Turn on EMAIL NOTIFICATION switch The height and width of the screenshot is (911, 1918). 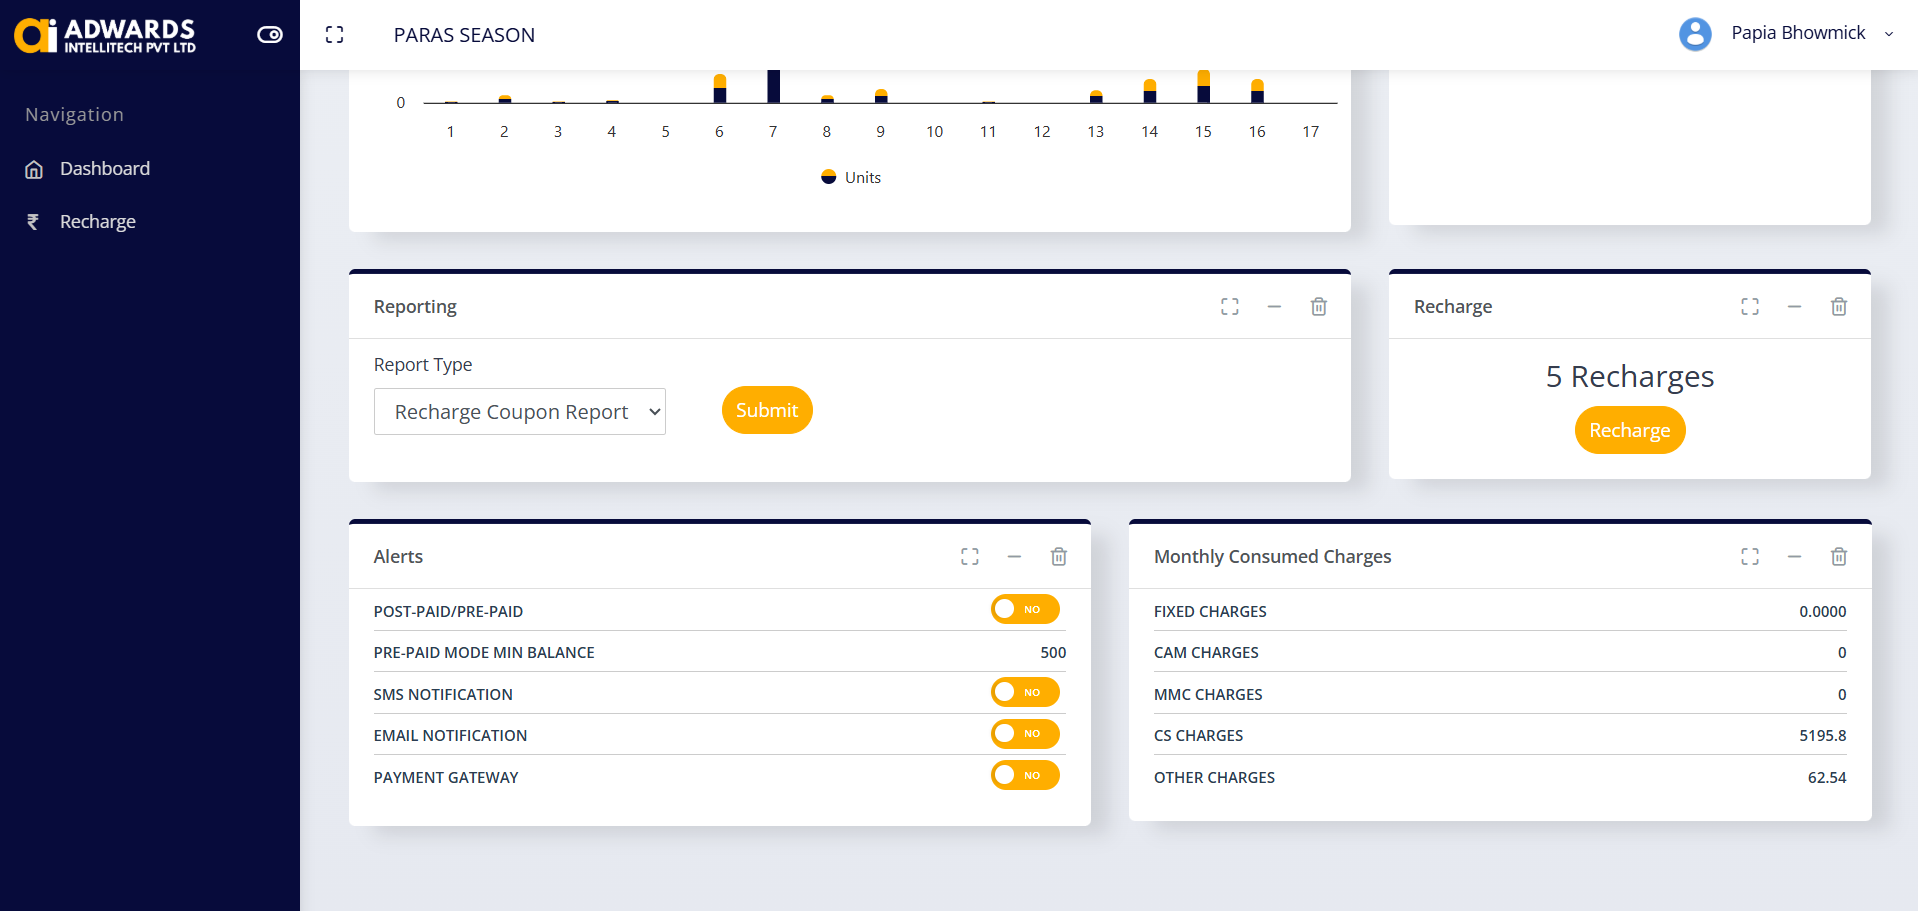click(1024, 734)
